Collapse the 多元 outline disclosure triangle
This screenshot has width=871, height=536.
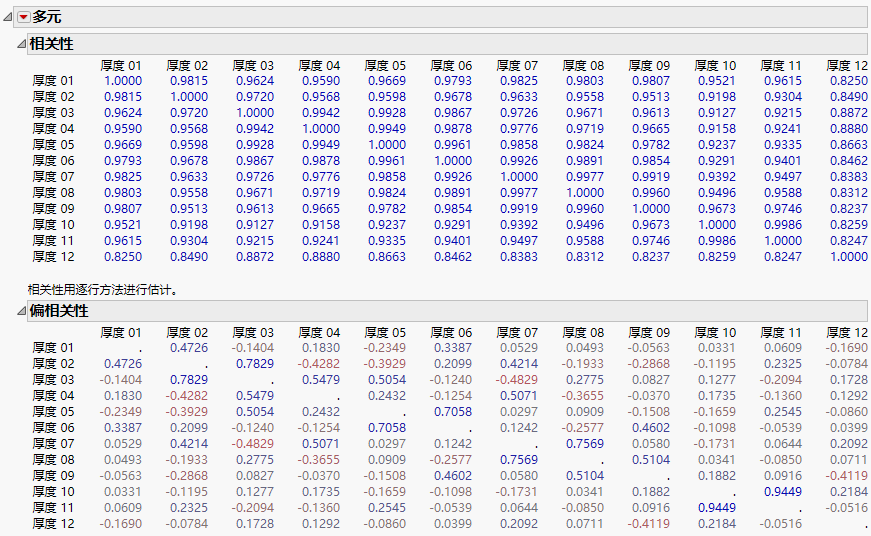click(x=8, y=18)
